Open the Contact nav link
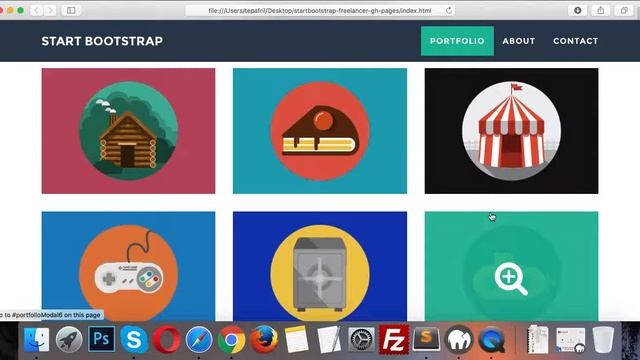The width and height of the screenshot is (640, 360). [576, 41]
